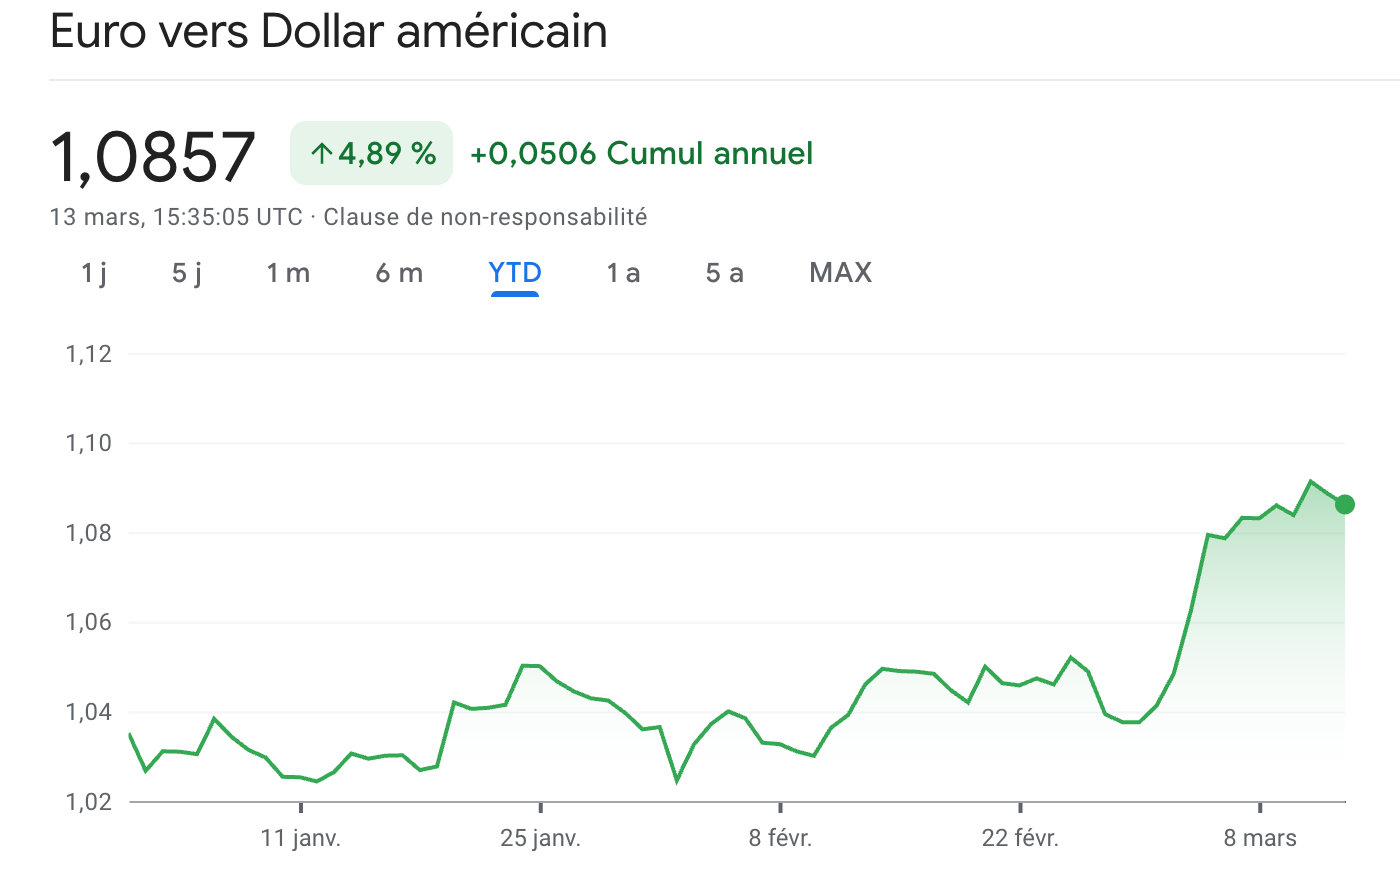Select the YTD tab
Viewport: 1400px width, 882px height.
tap(515, 273)
